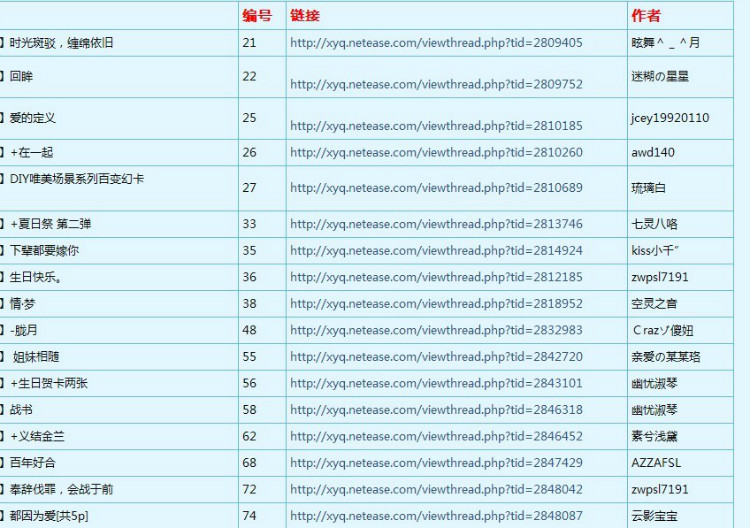The width and height of the screenshot is (750, 528).
Task: Click the 链接 column header
Action: pyautogui.click(x=305, y=16)
